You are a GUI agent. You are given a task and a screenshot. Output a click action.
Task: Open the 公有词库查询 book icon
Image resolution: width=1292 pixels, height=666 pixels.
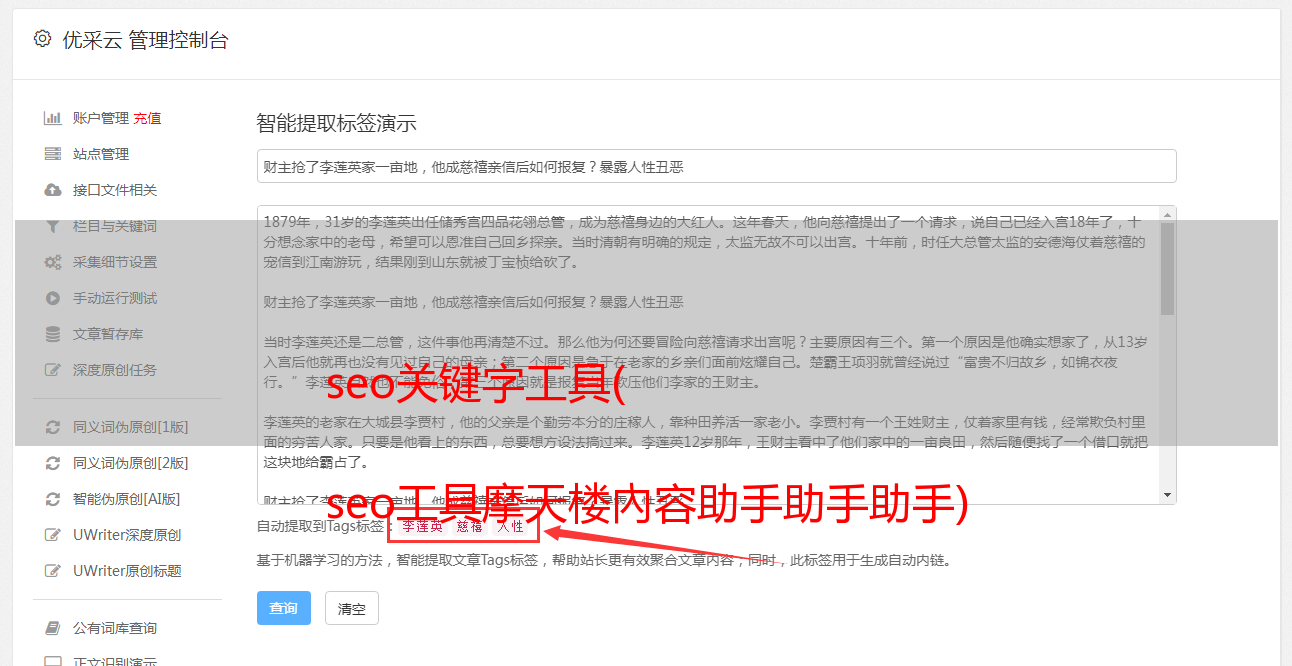click(x=53, y=628)
